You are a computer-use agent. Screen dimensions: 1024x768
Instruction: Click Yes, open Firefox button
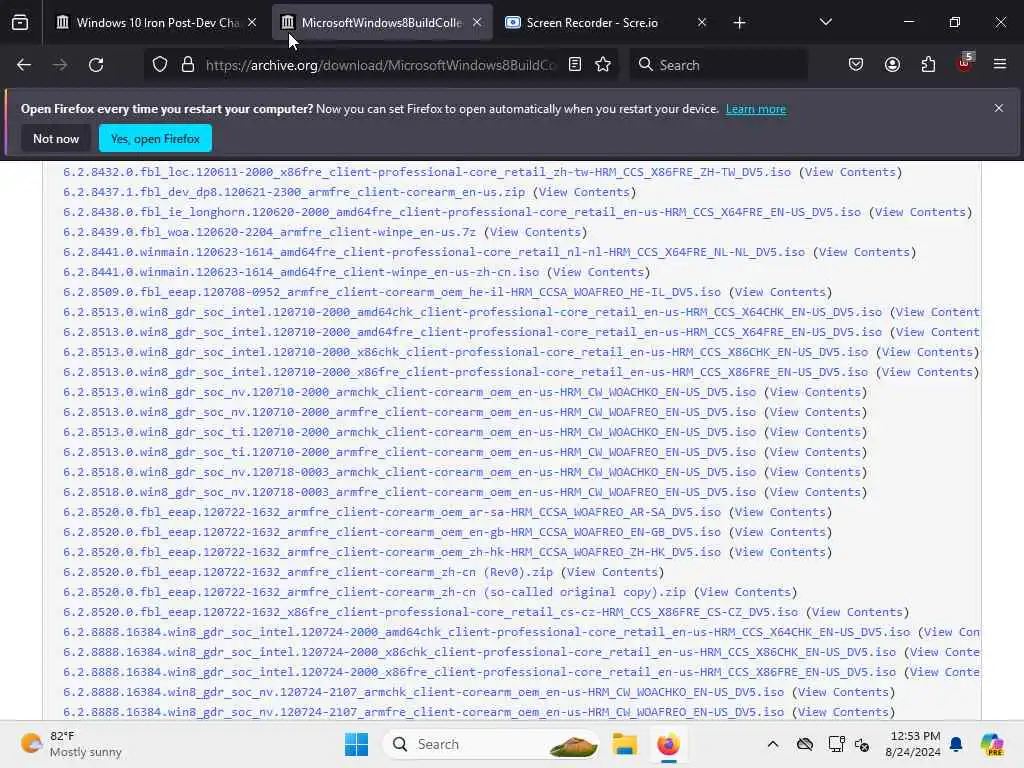pyautogui.click(x=155, y=138)
